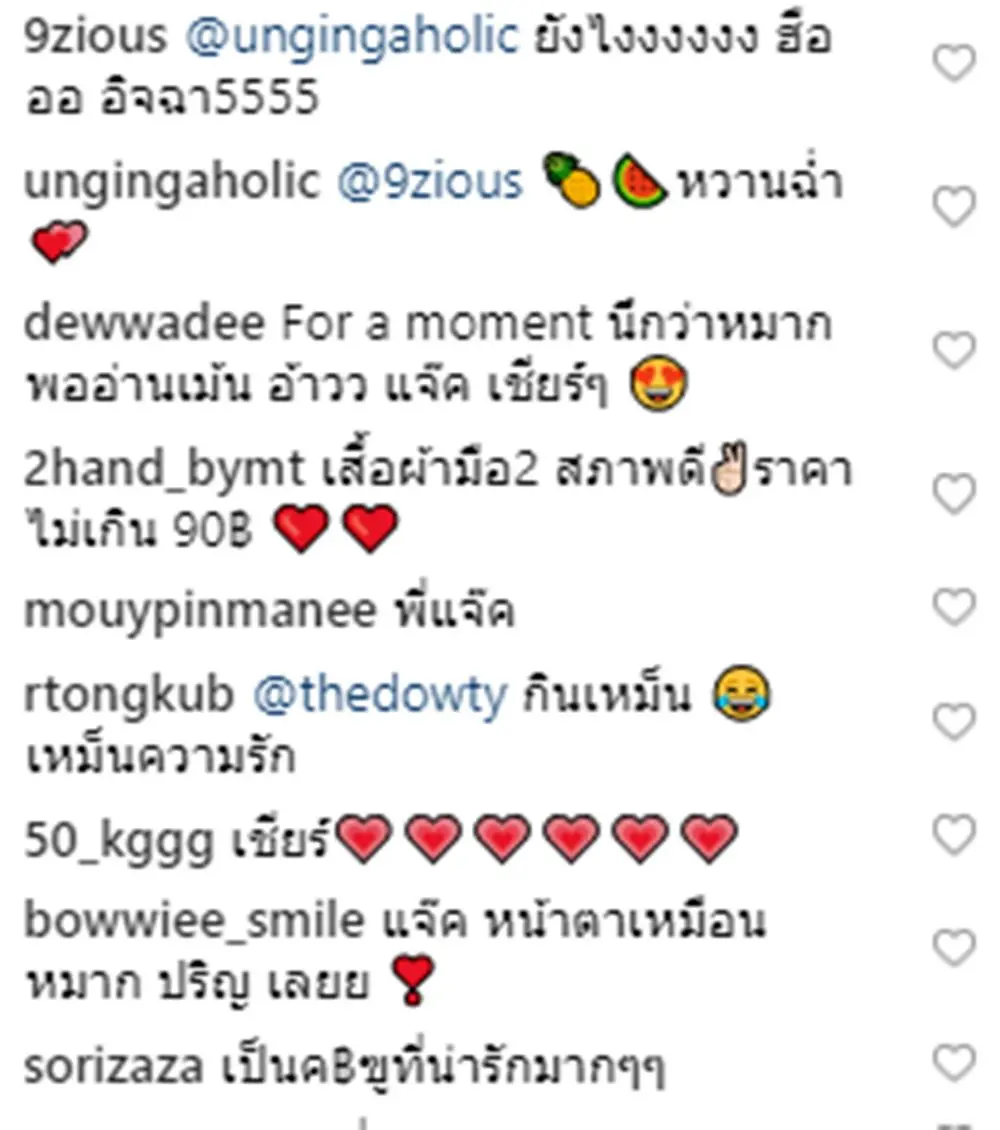Like the 2hand_bymt comment
Image resolution: width=1000 pixels, height=1130 pixels.
tap(954, 494)
